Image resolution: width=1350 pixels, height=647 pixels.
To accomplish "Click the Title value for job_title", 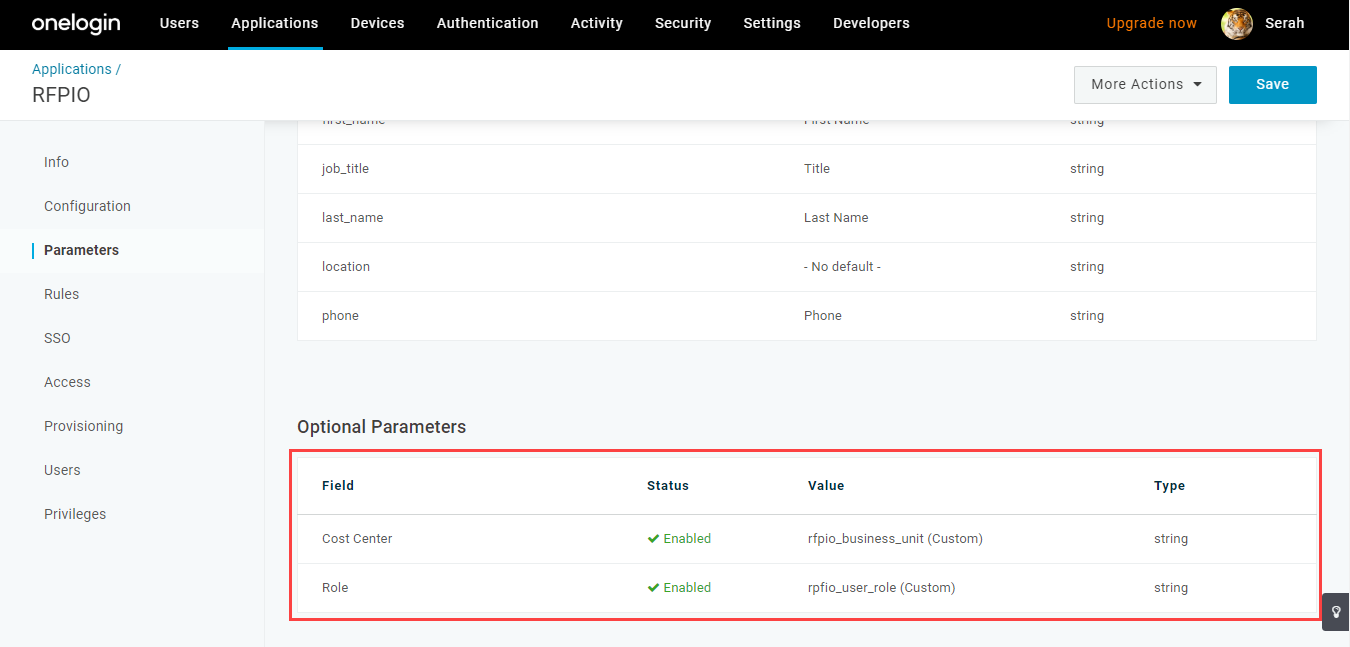I will point(817,169).
